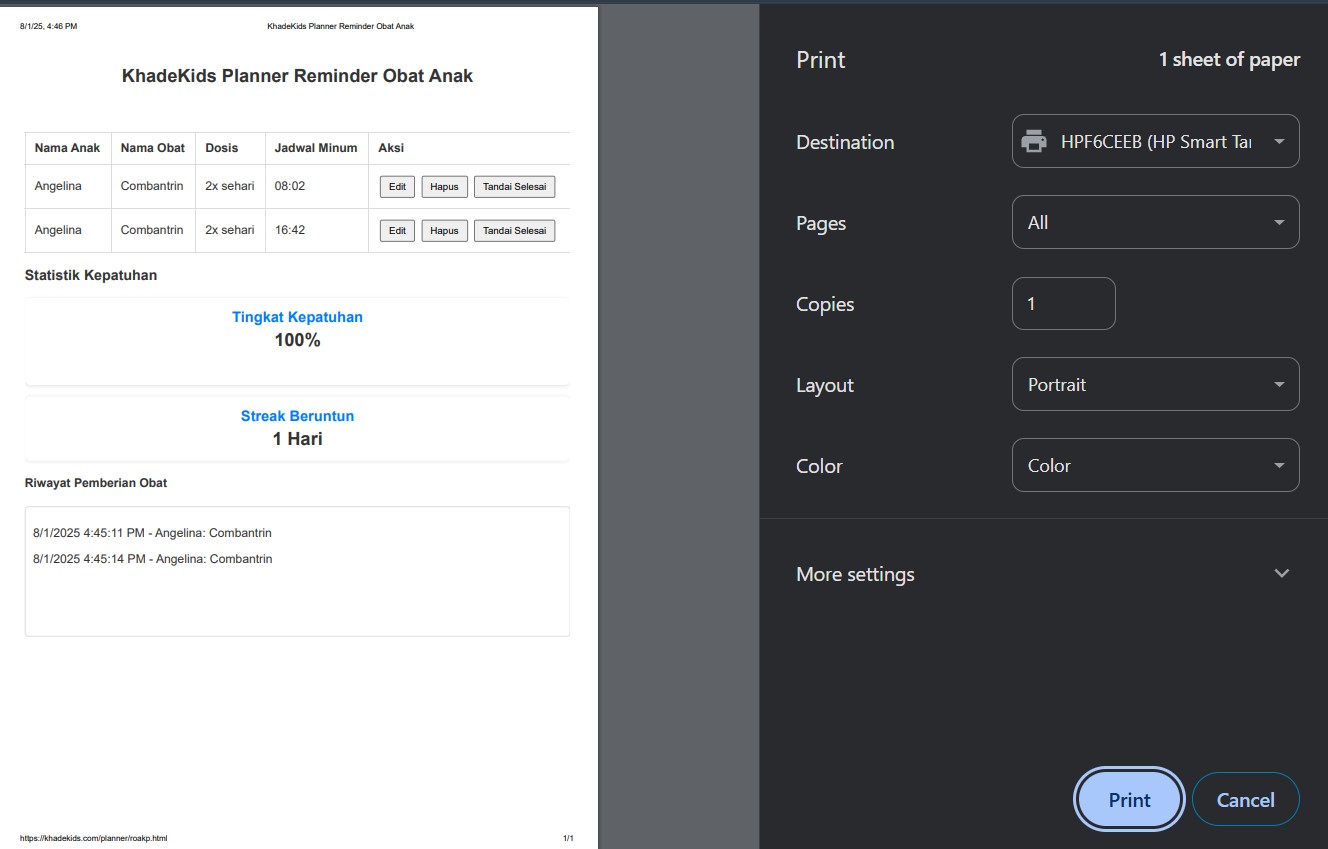
Task: Click Hapus in the 16:42 row
Action: (x=444, y=231)
